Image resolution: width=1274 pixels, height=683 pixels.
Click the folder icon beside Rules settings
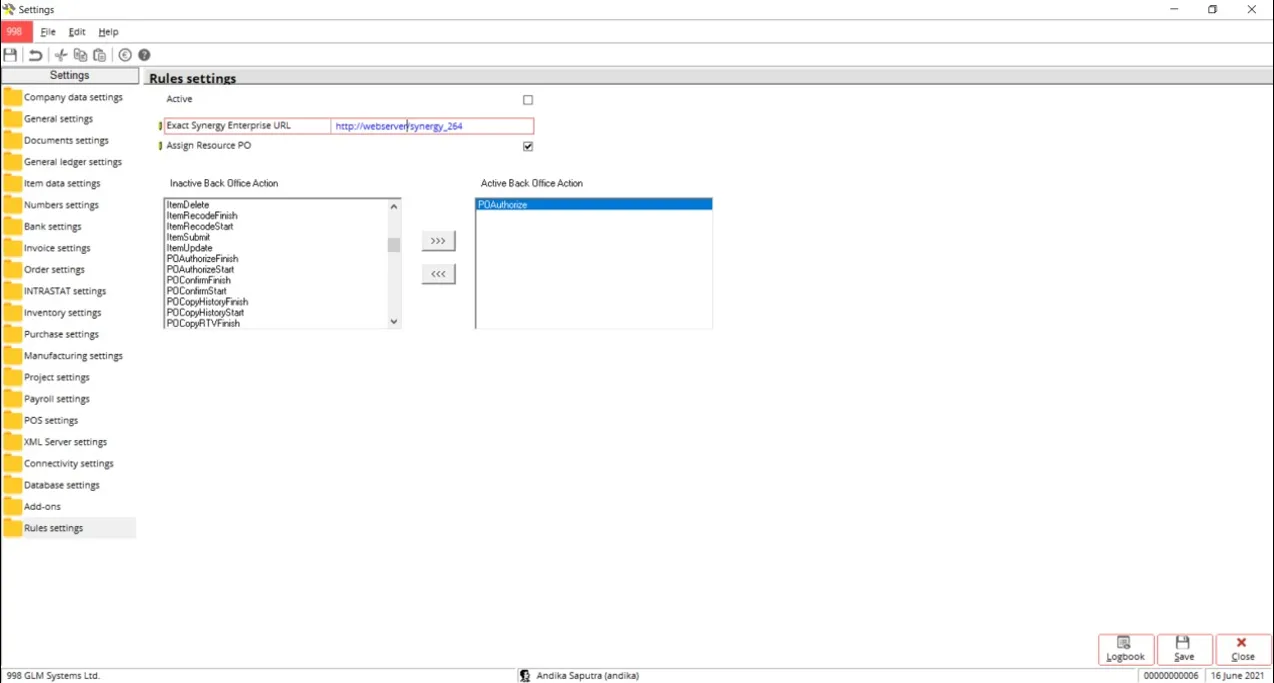click(x=11, y=527)
